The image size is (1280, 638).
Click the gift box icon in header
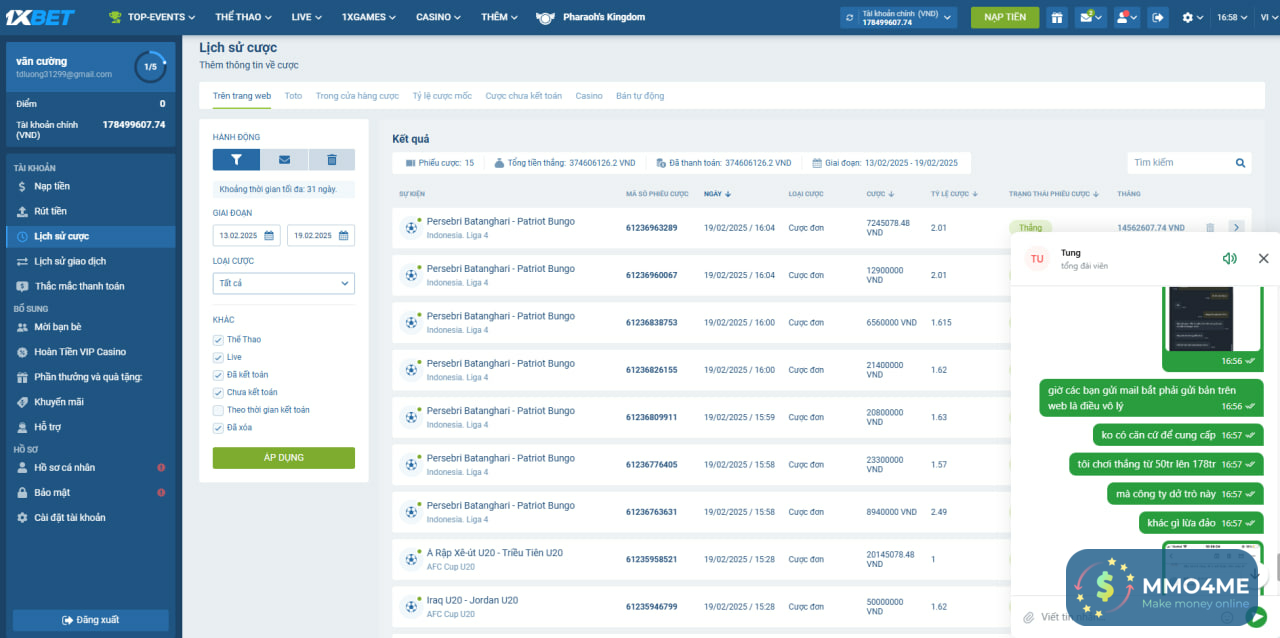coord(1057,17)
